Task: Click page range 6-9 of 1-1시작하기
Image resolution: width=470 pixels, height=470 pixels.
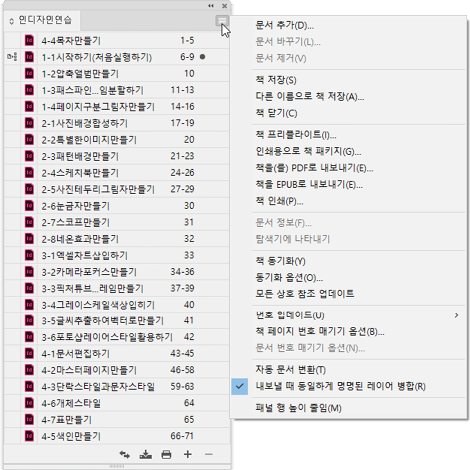Action: 187,57
